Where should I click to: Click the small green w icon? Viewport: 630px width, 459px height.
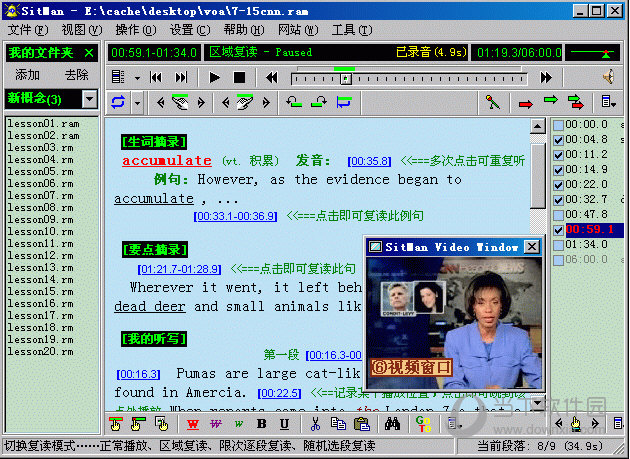pos(239,424)
